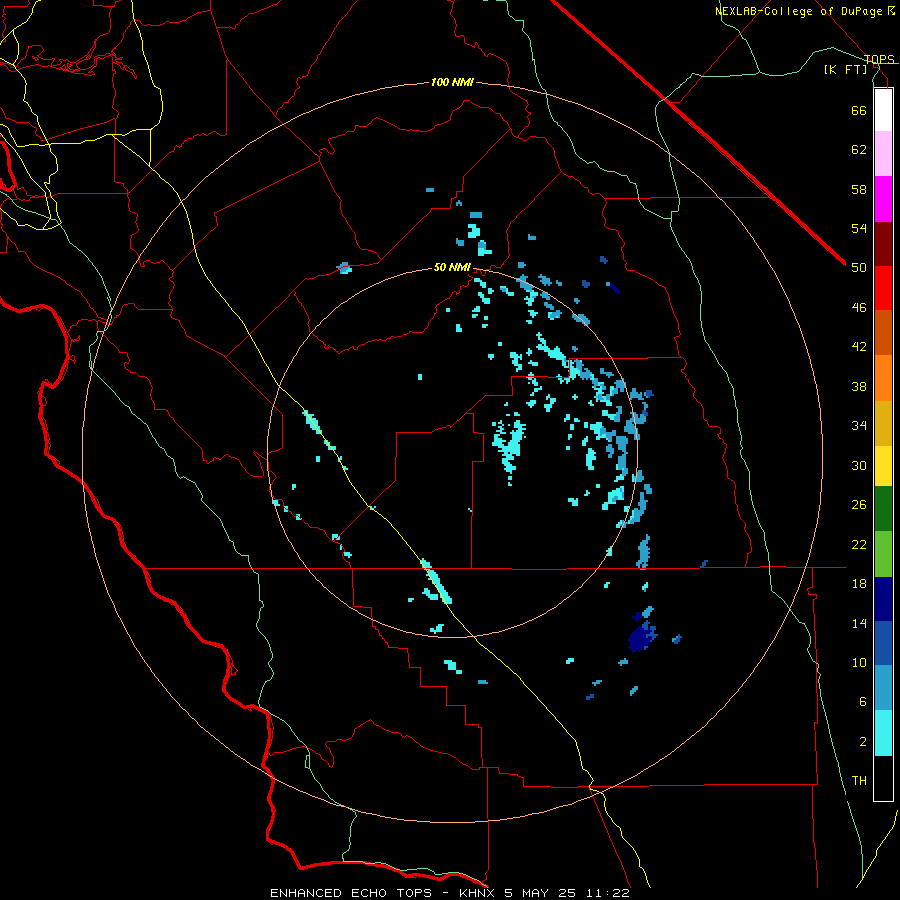
Task: Click the '38' legend value
Action: pos(859,386)
